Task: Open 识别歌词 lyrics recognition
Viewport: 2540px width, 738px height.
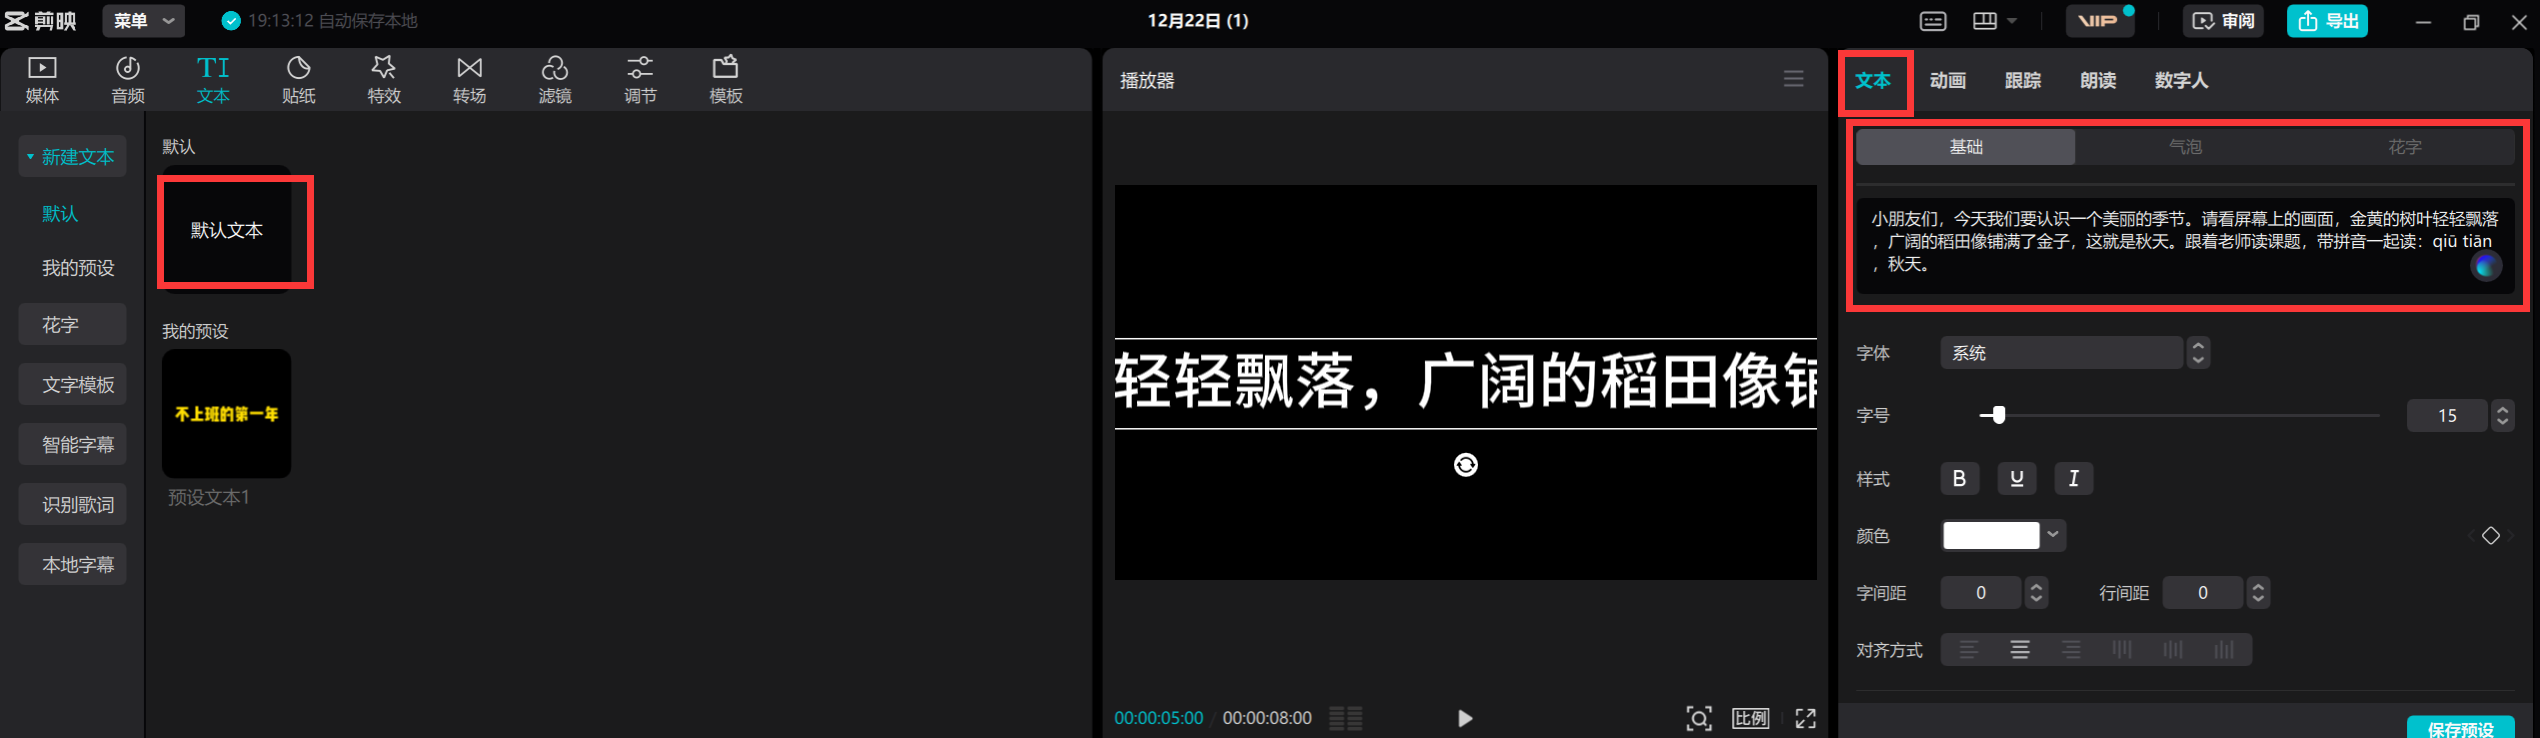Action: point(72,505)
